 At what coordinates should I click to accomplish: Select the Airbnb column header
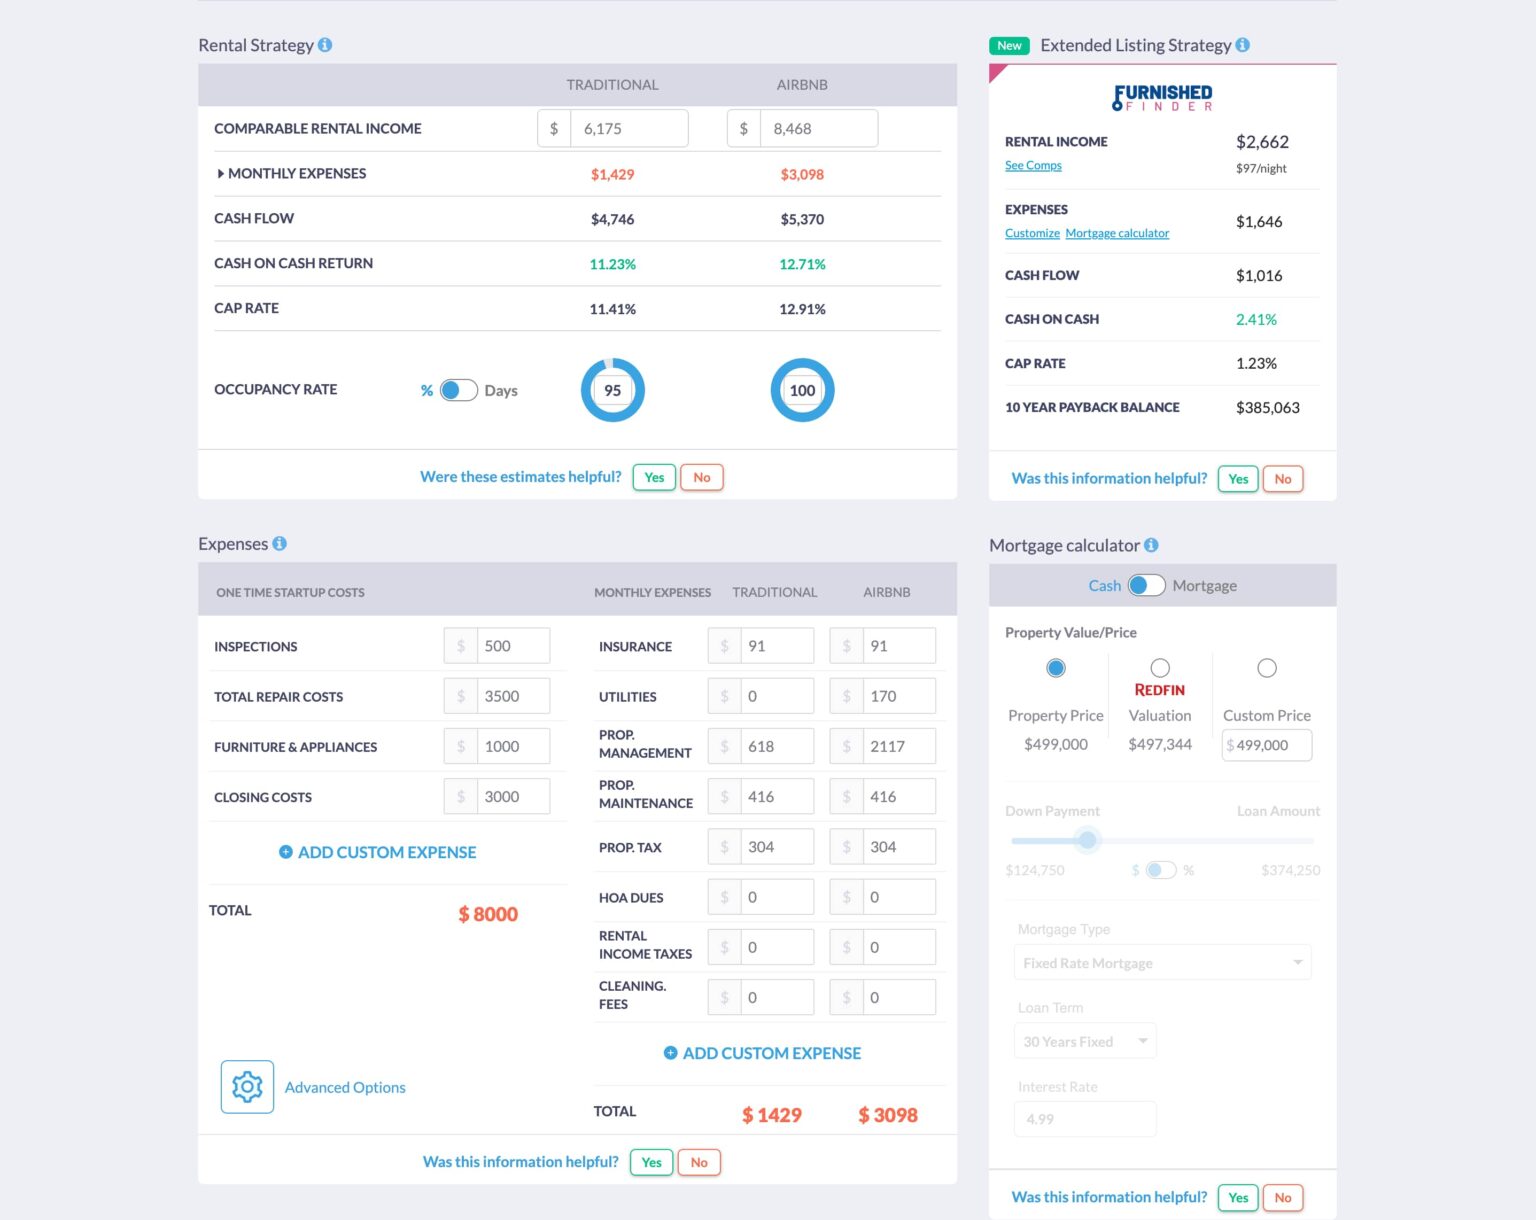(802, 85)
